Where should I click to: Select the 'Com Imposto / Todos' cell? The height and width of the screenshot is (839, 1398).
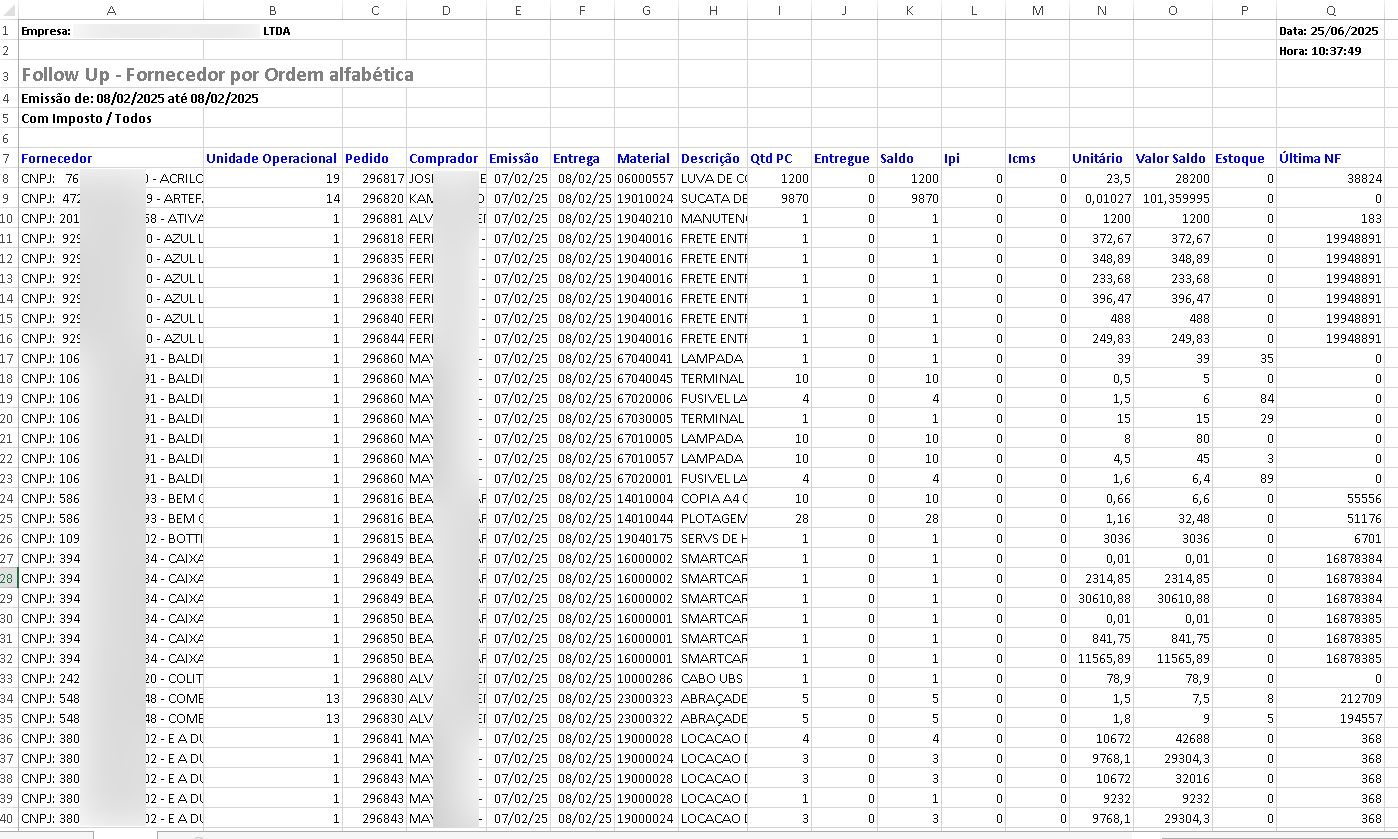pos(87,118)
